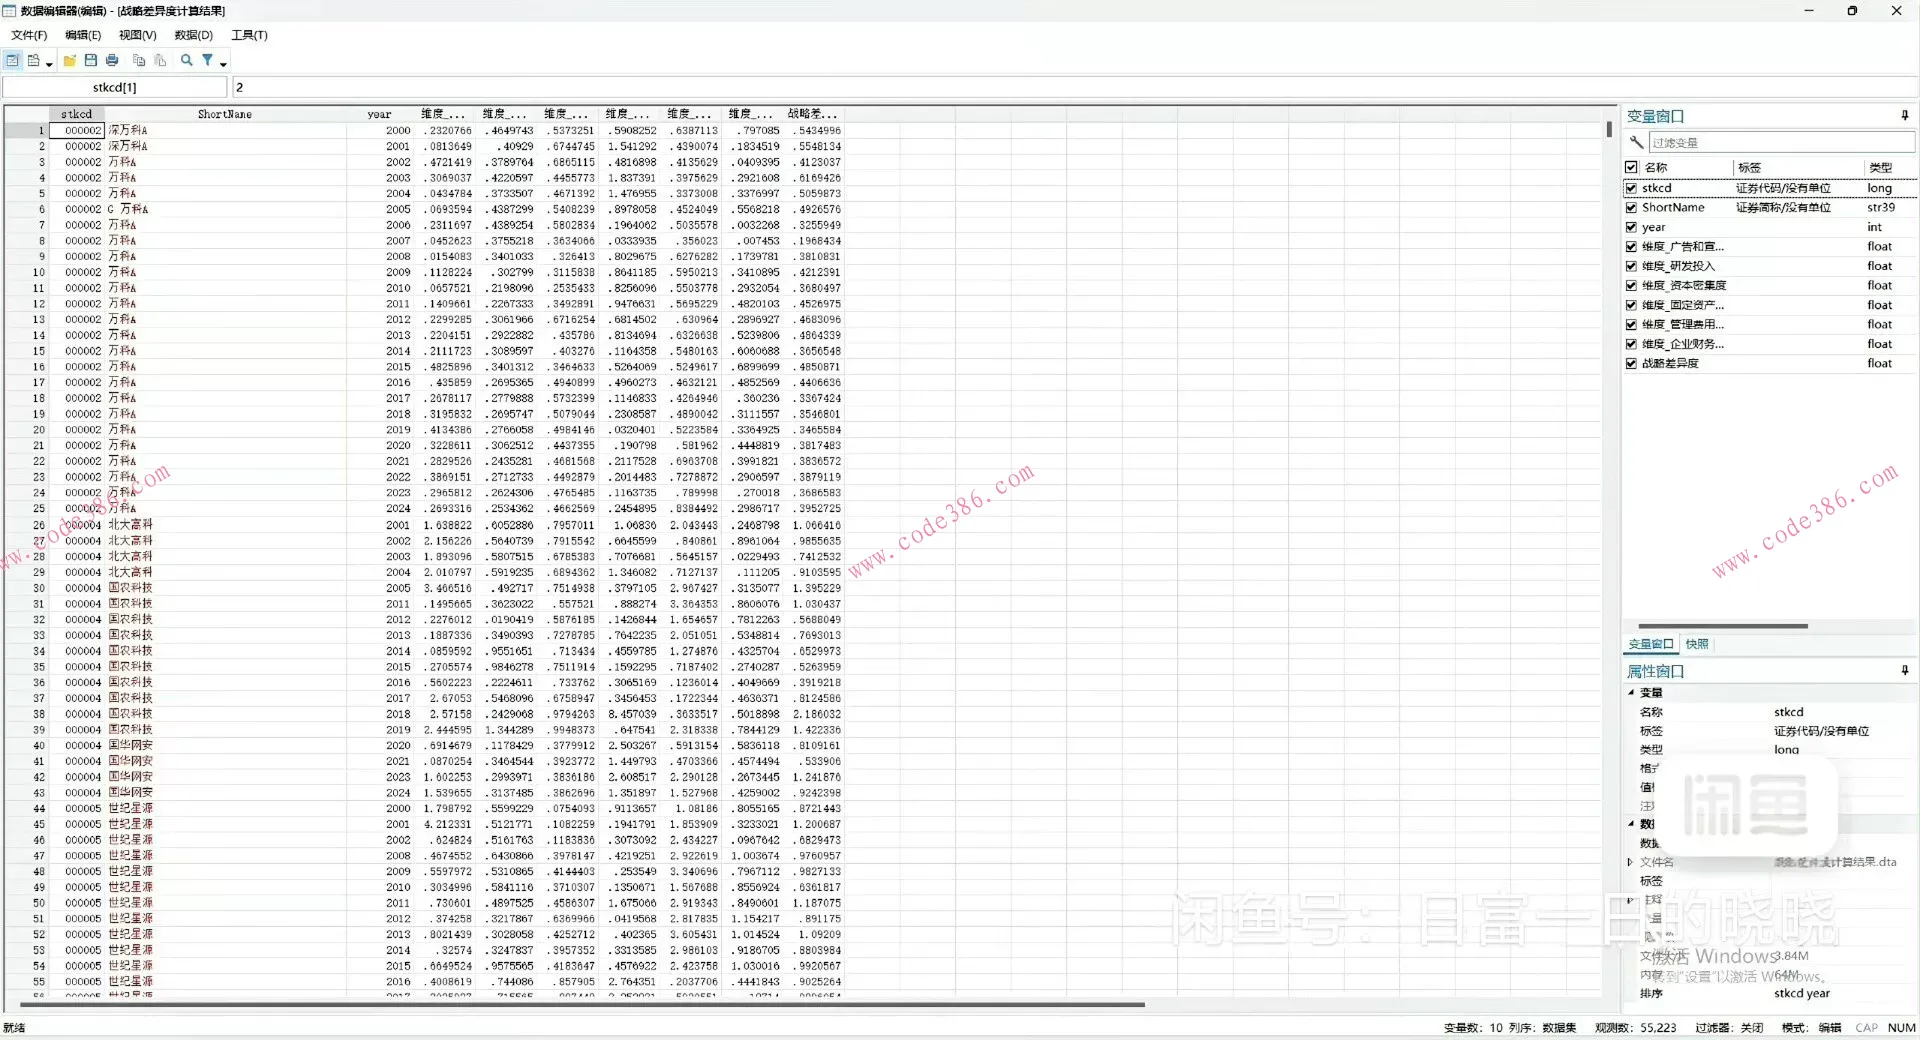
Task: Click the 过滤变量 filter variables field
Action: pos(1780,143)
